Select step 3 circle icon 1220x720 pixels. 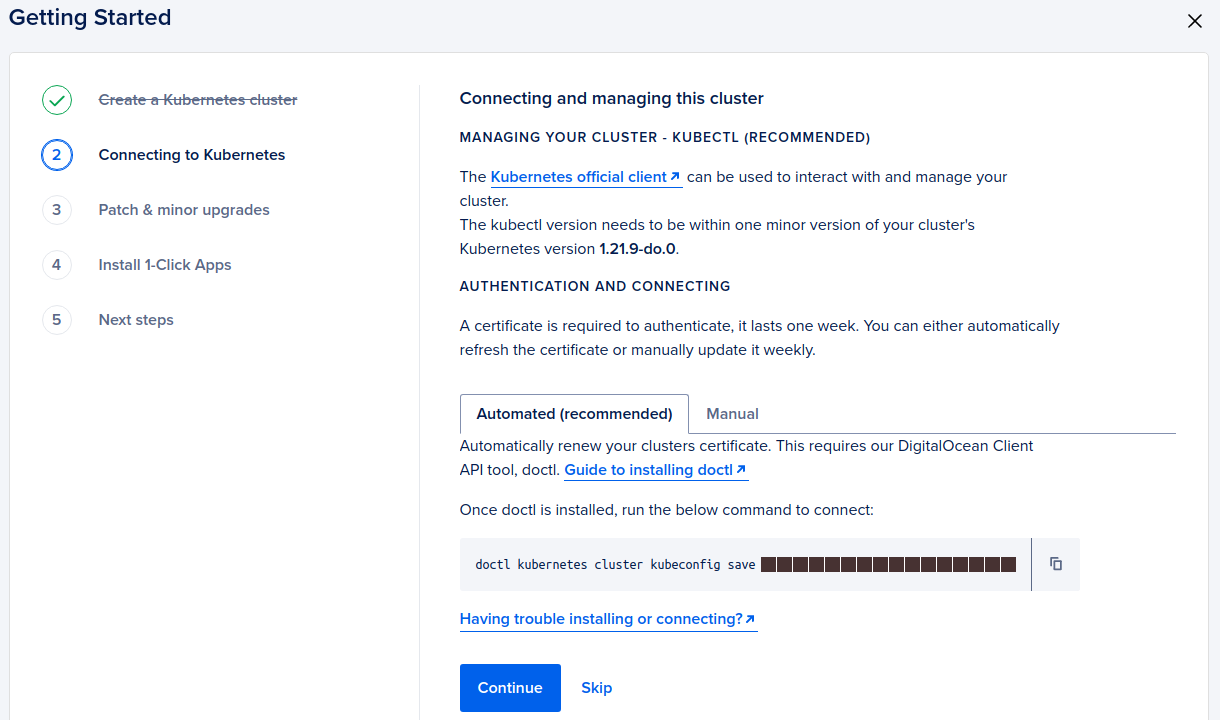[57, 210]
